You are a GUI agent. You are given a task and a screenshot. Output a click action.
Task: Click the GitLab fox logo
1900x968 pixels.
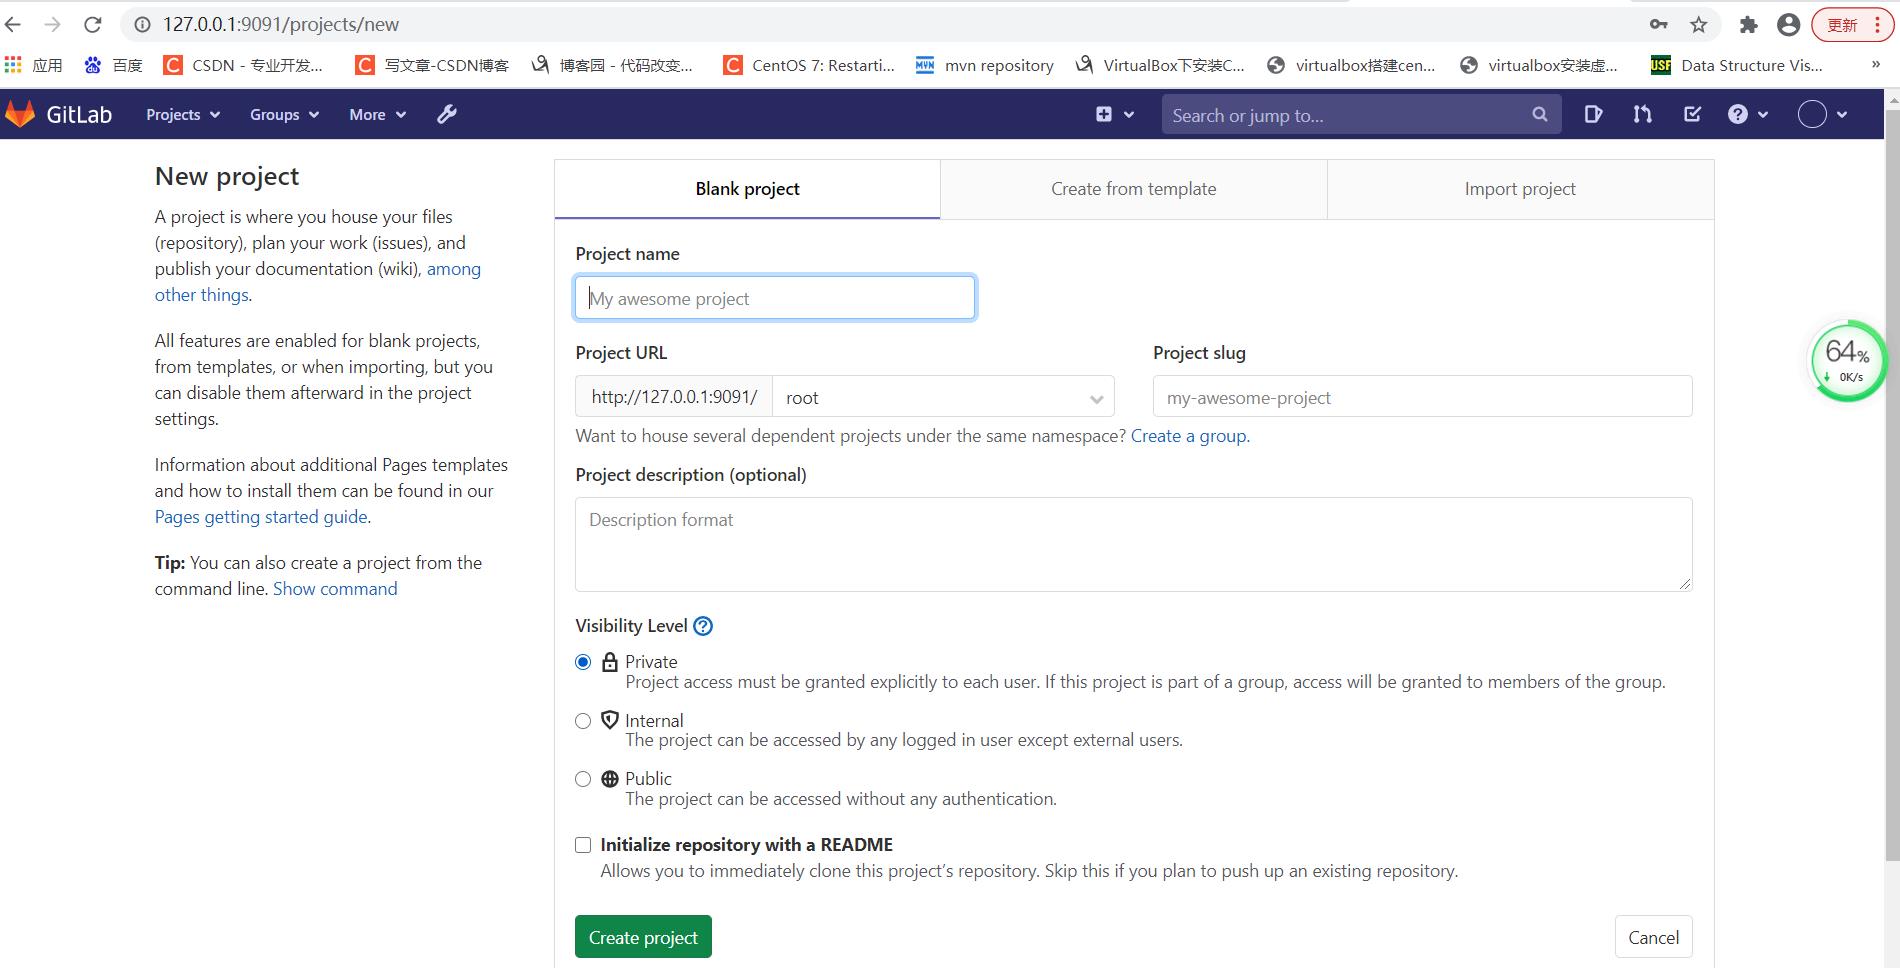20,114
